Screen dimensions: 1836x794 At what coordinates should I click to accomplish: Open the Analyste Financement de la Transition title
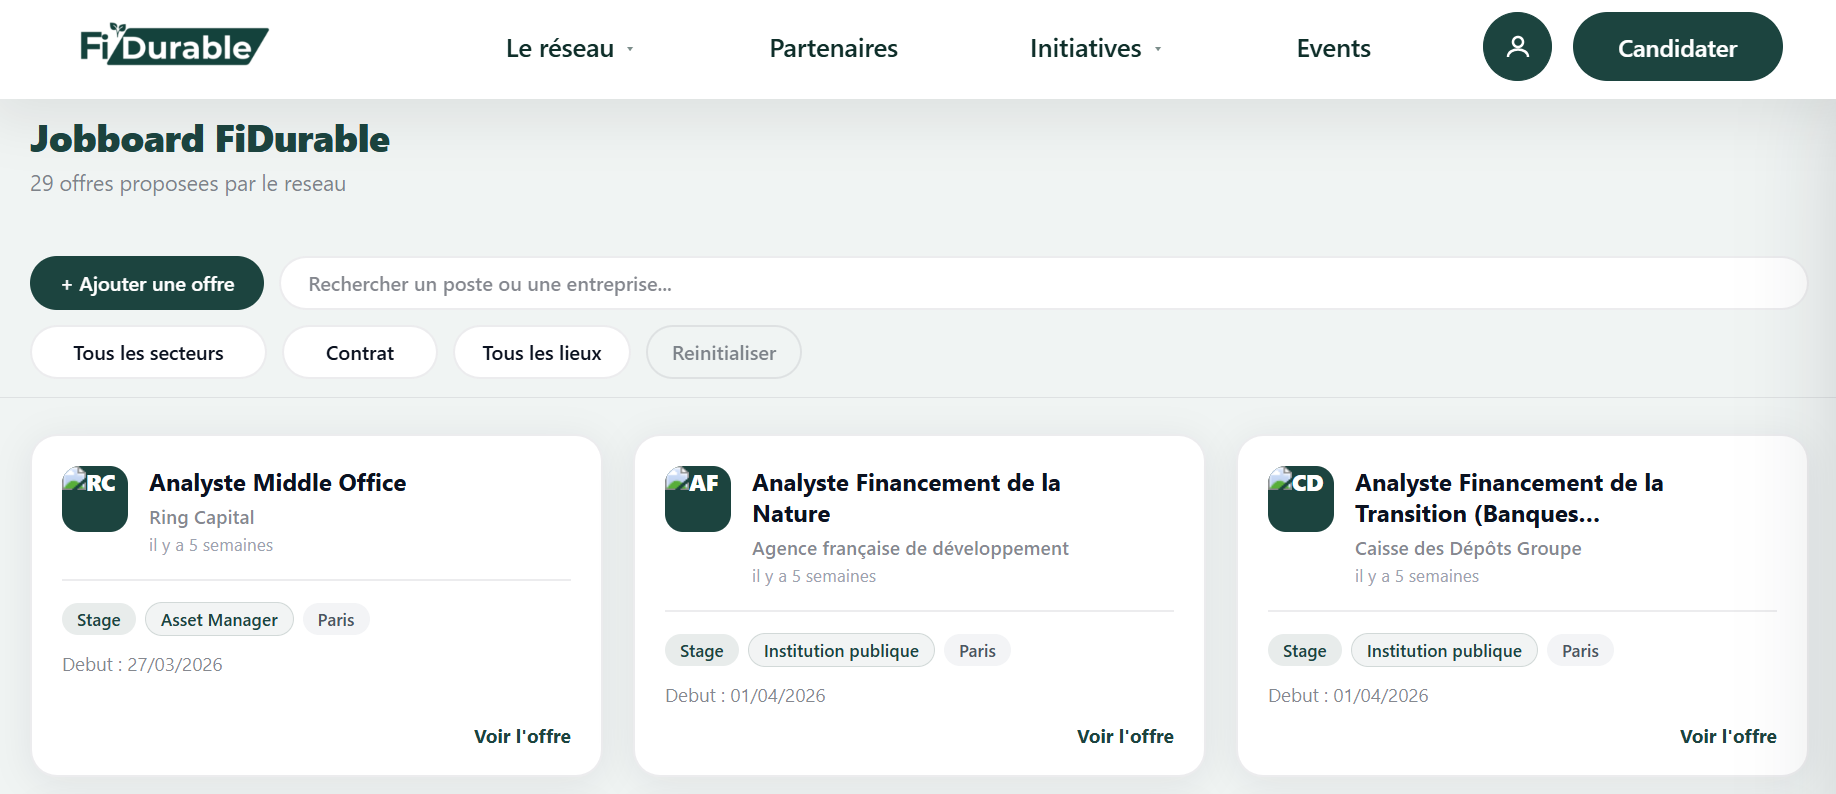pos(1509,498)
